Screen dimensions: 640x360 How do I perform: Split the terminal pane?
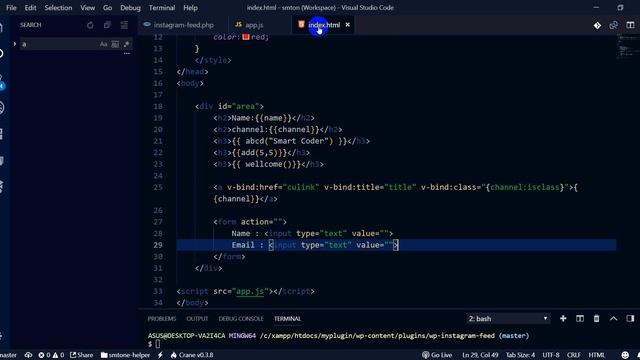click(580, 319)
